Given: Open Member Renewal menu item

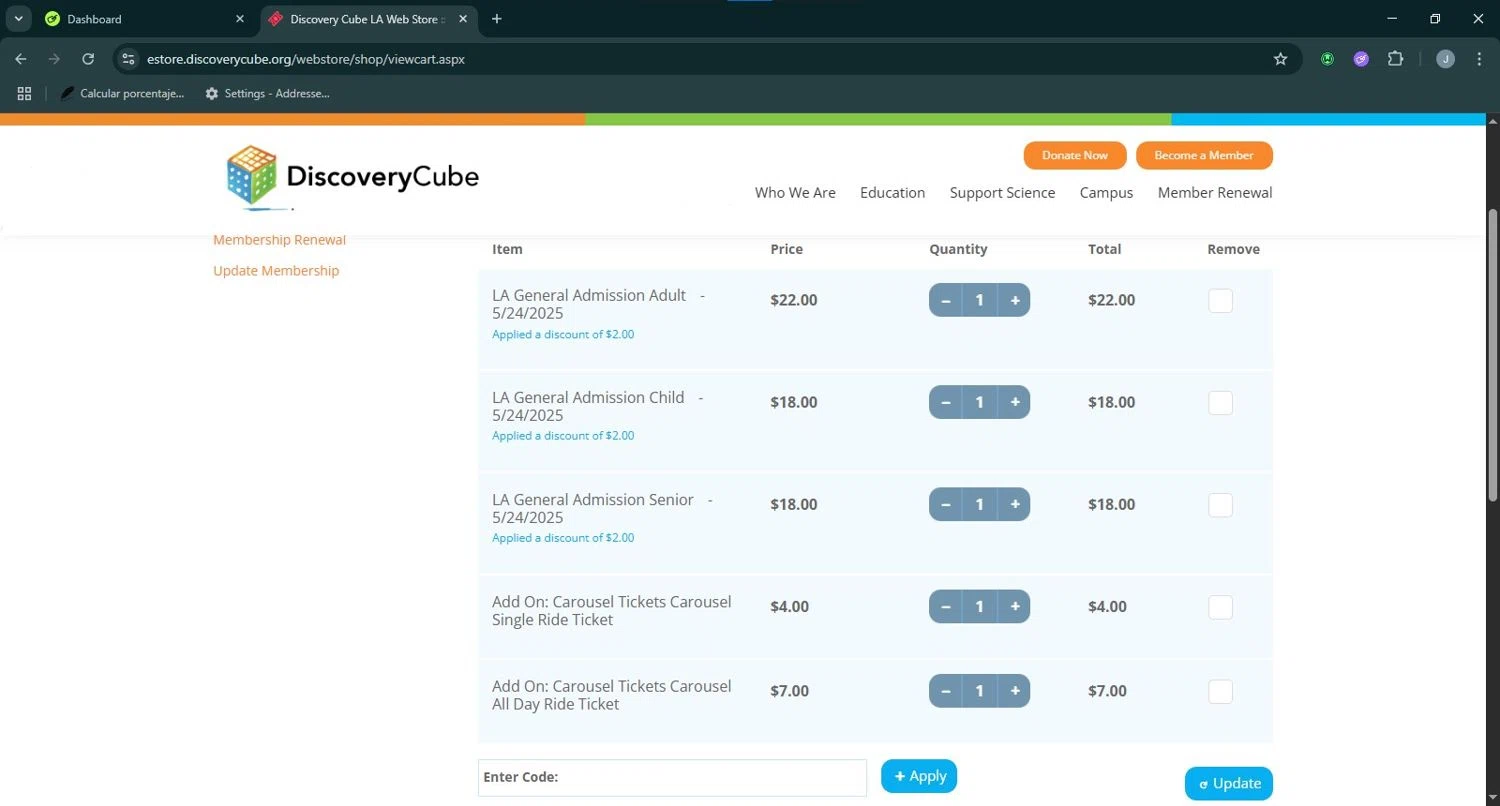Looking at the screenshot, I should tap(1215, 193).
